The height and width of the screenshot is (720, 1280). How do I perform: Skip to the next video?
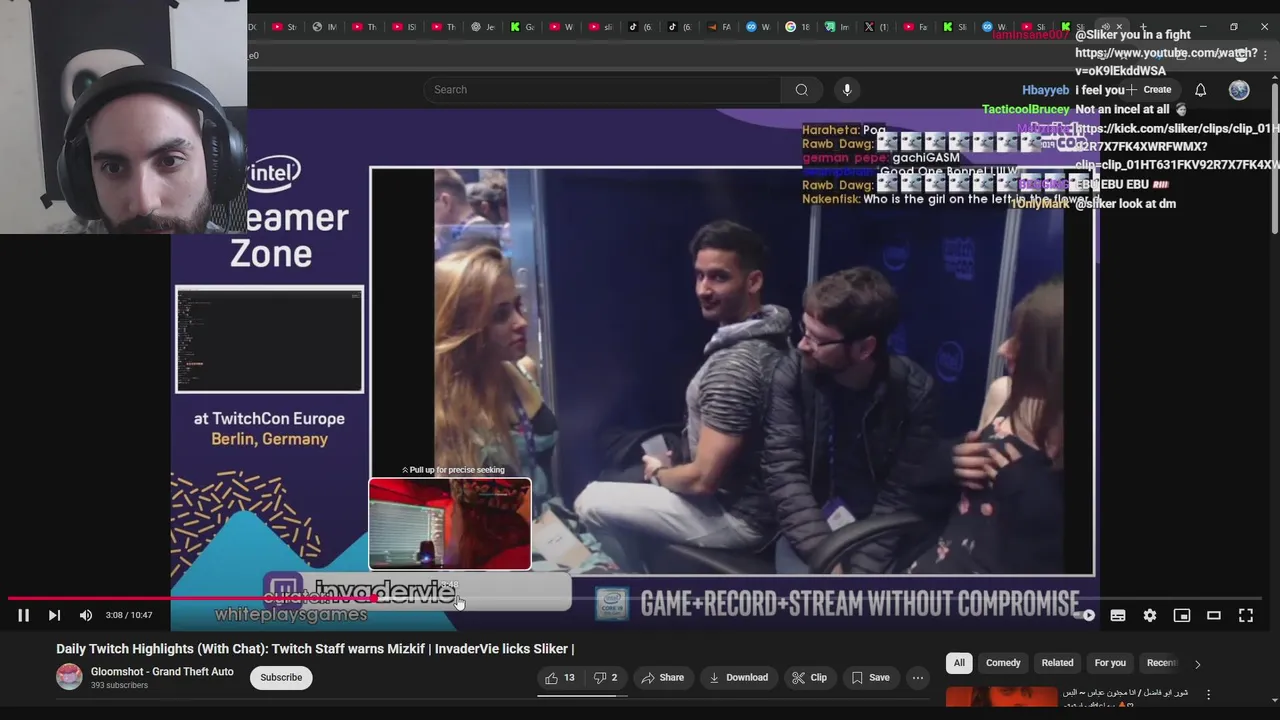point(54,616)
